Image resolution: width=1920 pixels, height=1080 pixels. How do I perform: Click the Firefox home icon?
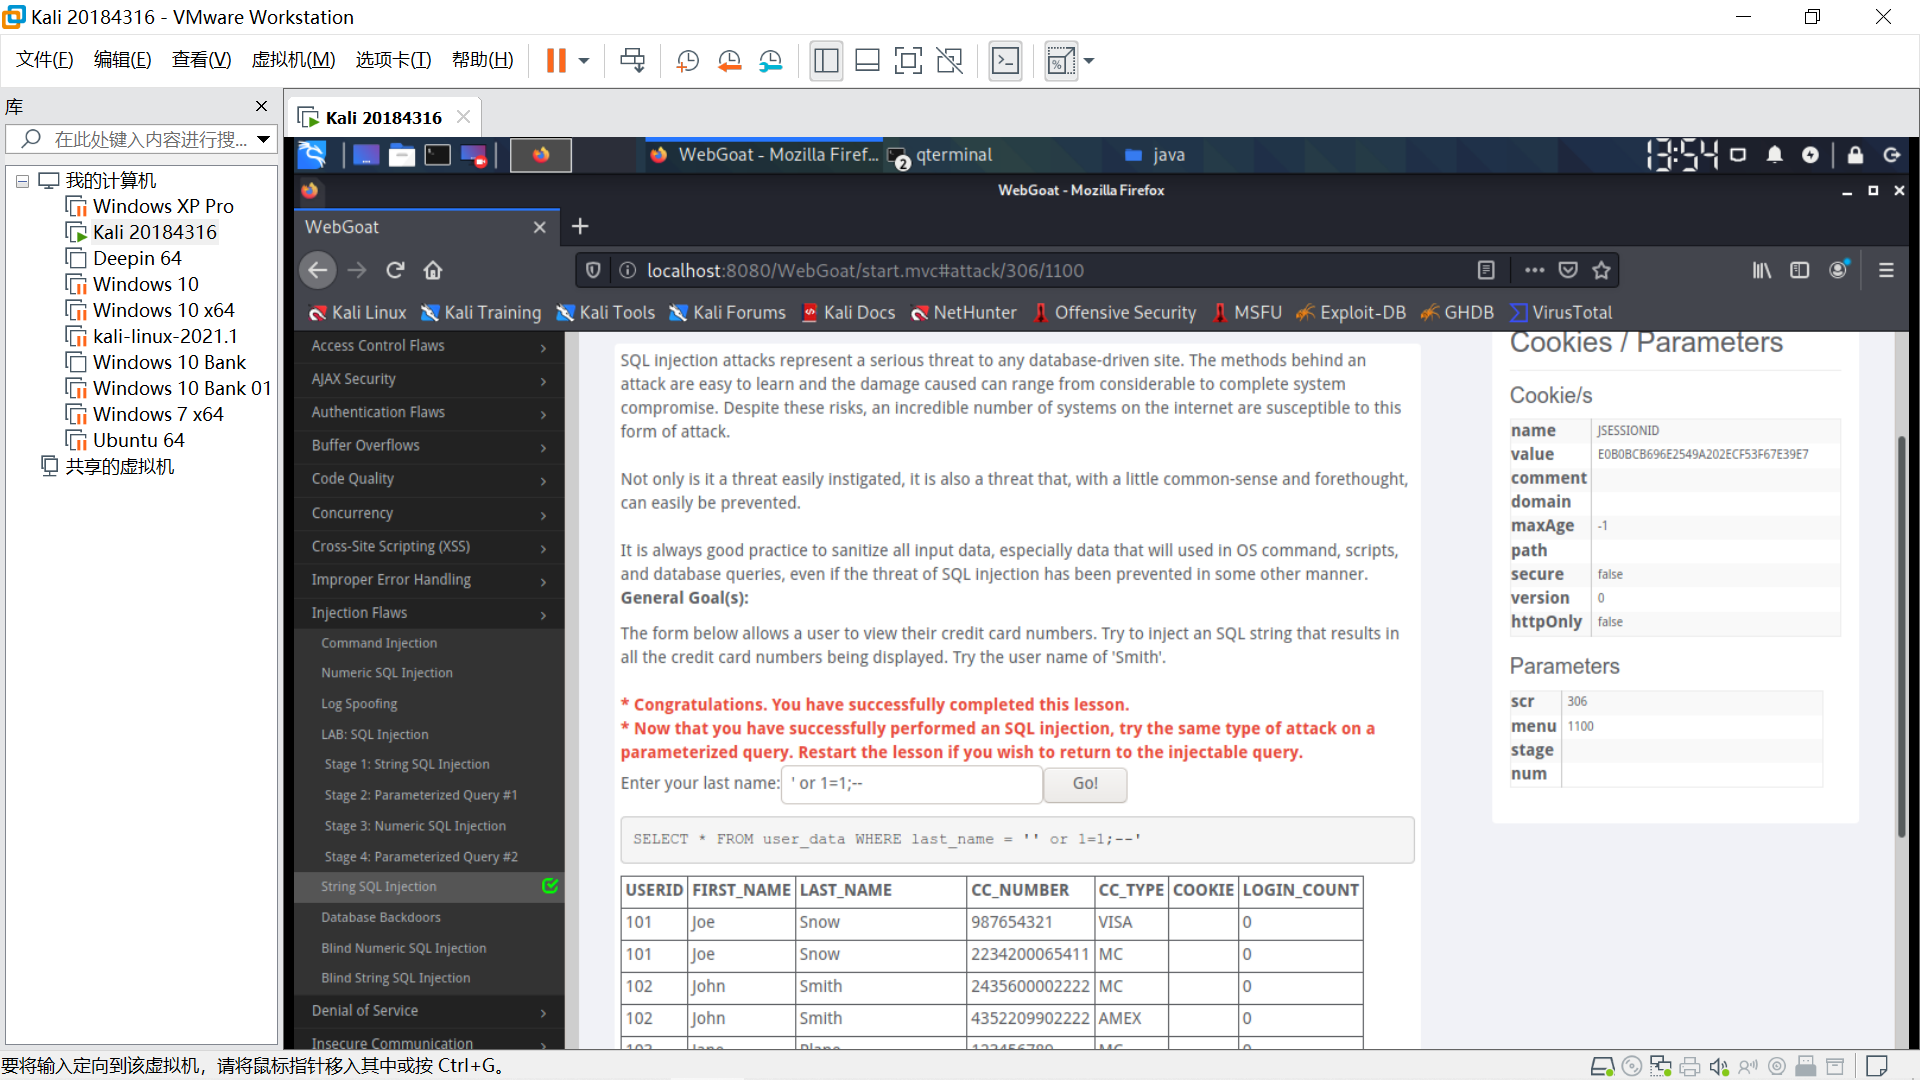433,270
